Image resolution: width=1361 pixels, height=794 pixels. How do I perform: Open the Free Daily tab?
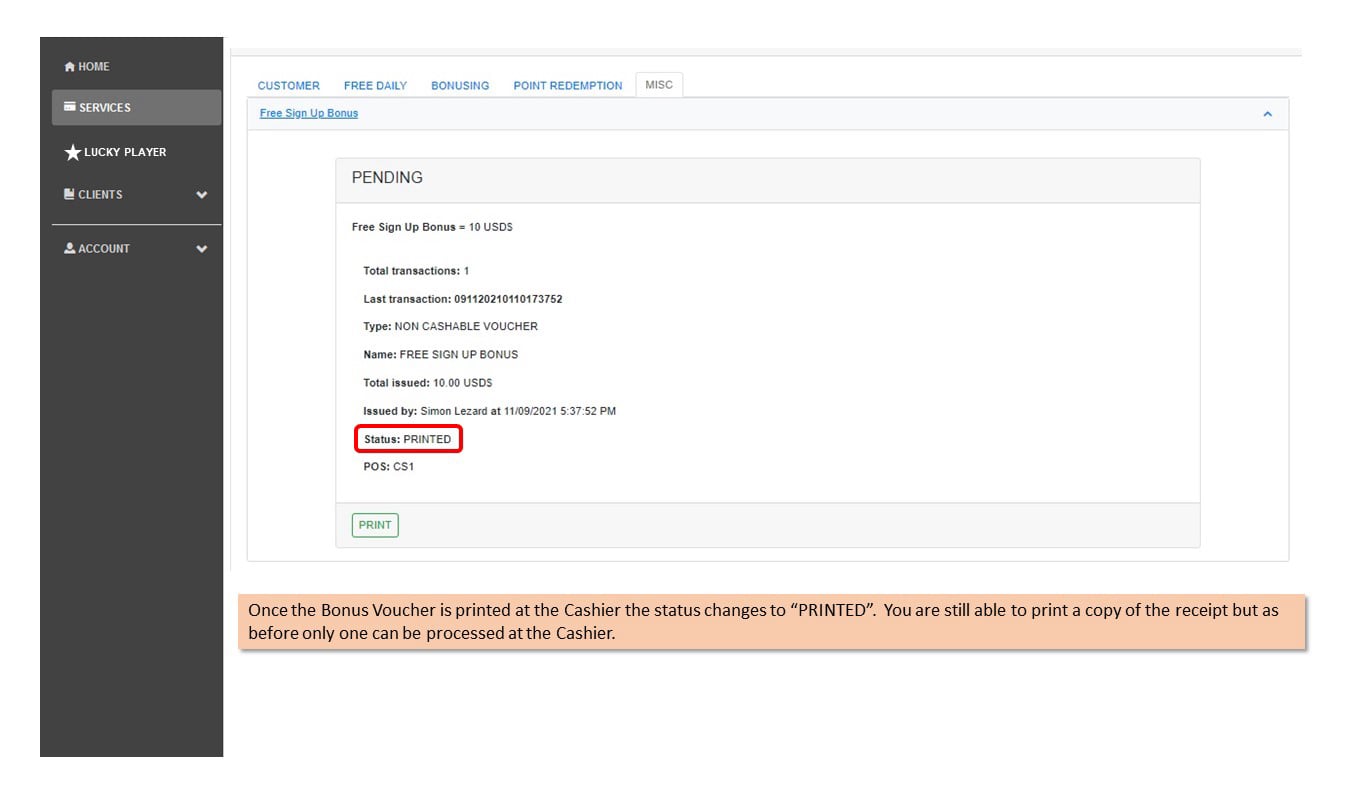coord(375,86)
